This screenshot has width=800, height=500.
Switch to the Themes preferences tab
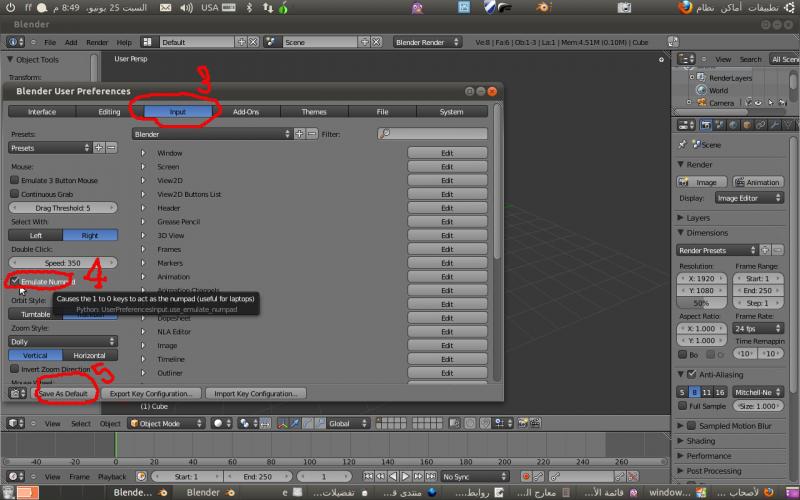[x=314, y=111]
